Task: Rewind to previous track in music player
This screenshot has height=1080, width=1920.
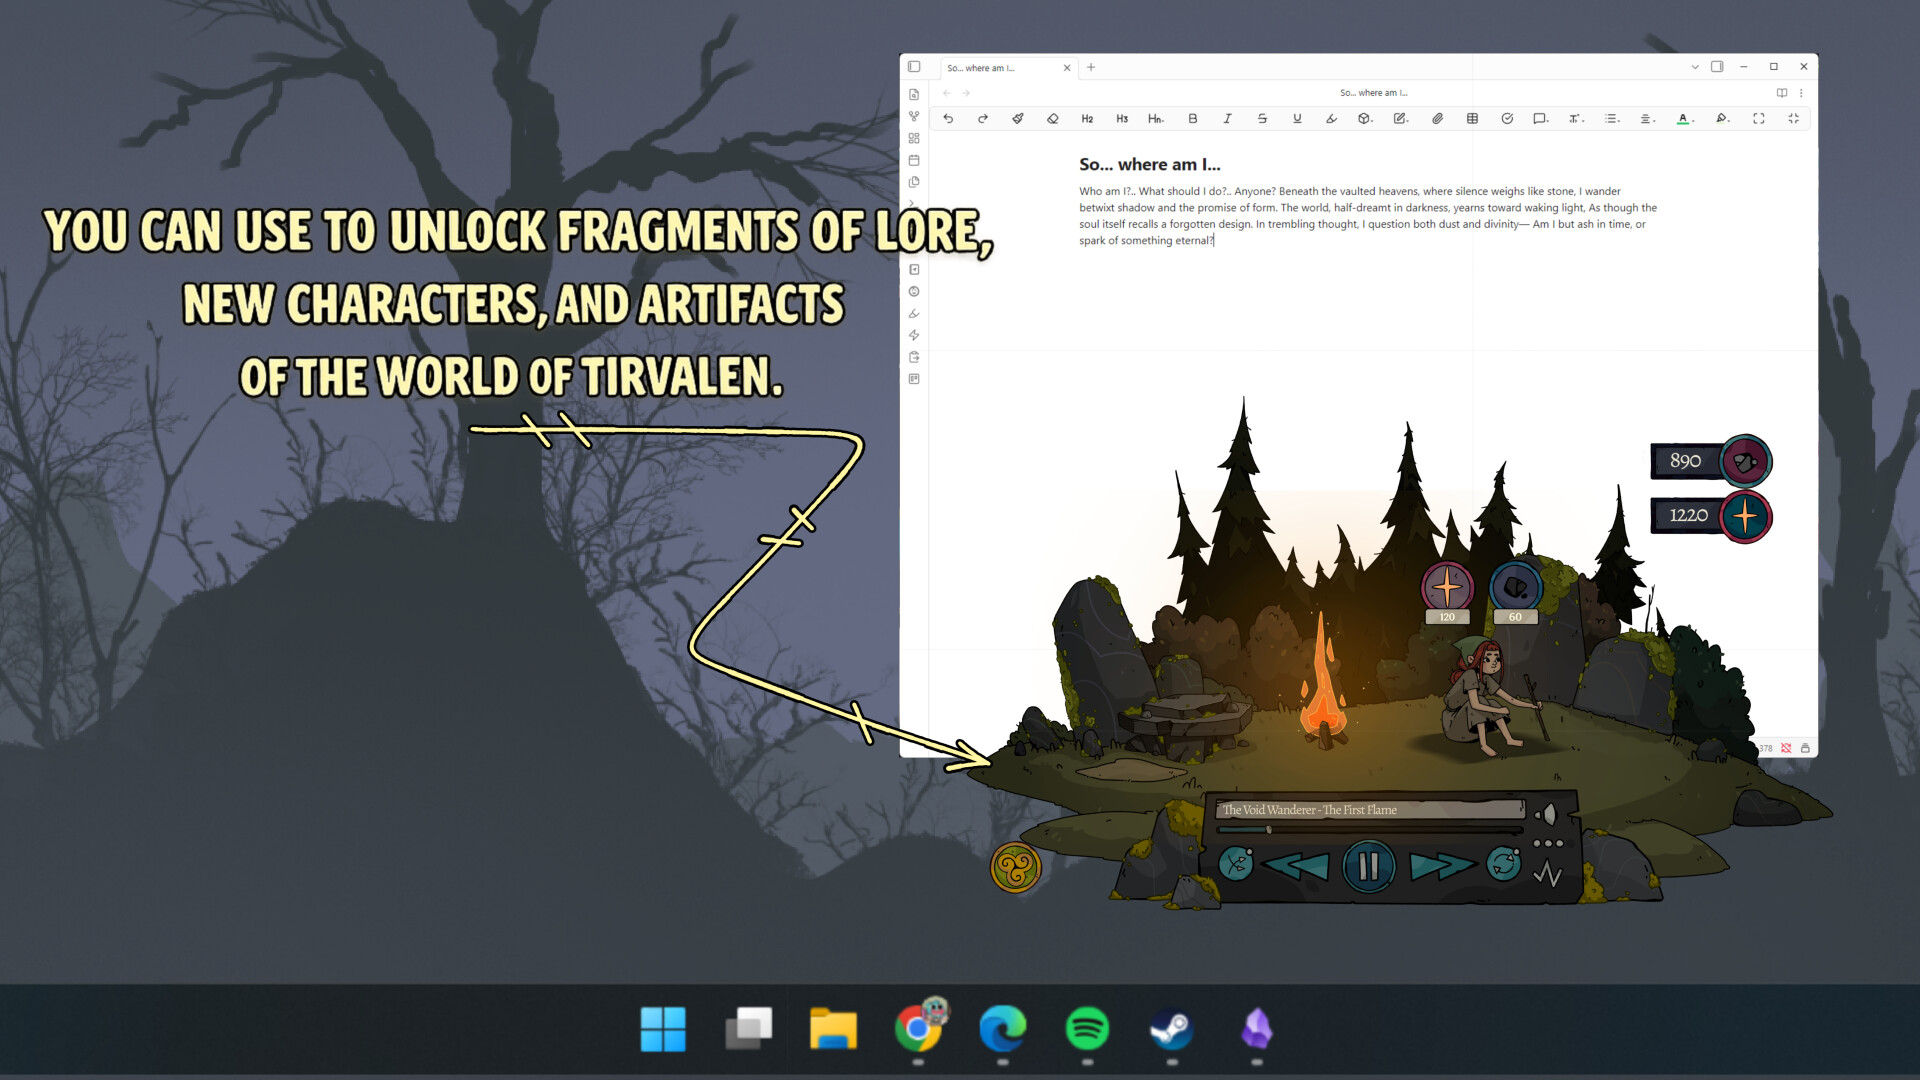Action: tap(1297, 865)
